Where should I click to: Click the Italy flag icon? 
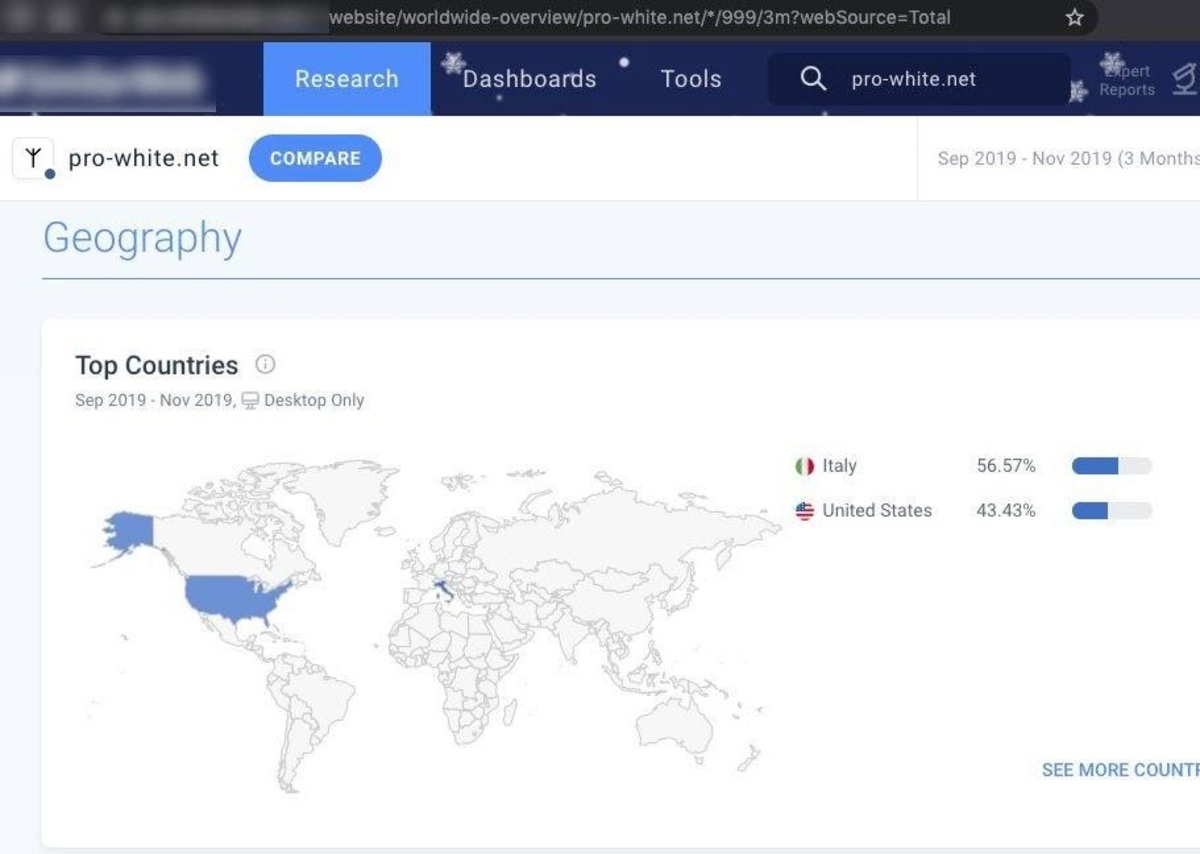pos(805,466)
